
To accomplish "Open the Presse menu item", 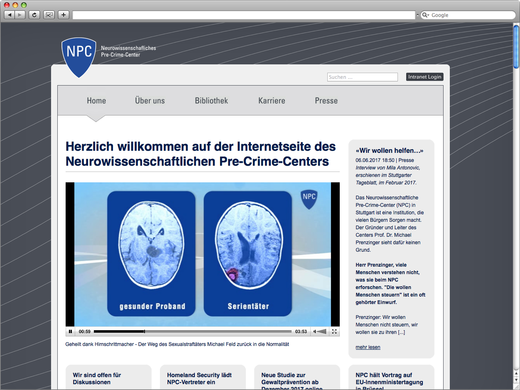I will tap(326, 101).
